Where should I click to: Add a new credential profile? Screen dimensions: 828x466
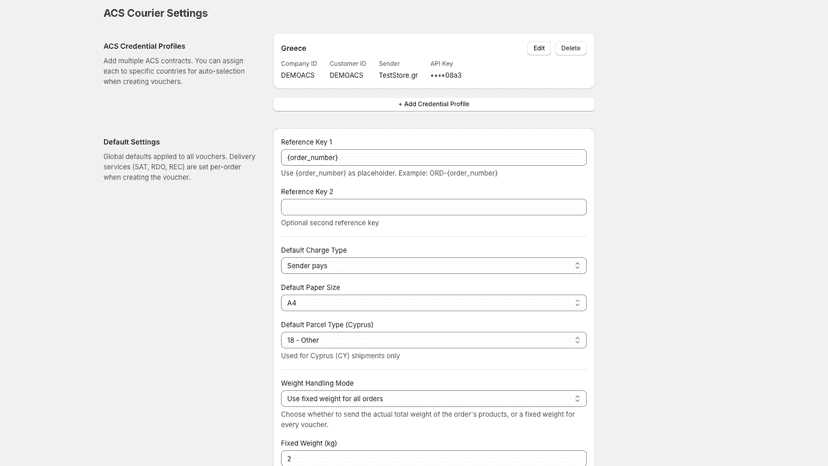[x=434, y=104]
